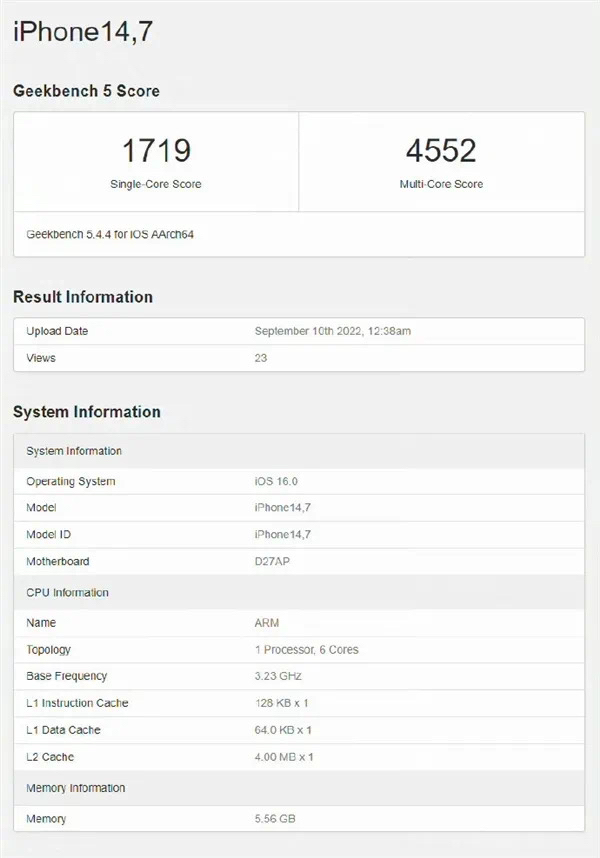Click the Model ID row value
Image resolution: width=600 pixels, height=858 pixels.
point(283,535)
